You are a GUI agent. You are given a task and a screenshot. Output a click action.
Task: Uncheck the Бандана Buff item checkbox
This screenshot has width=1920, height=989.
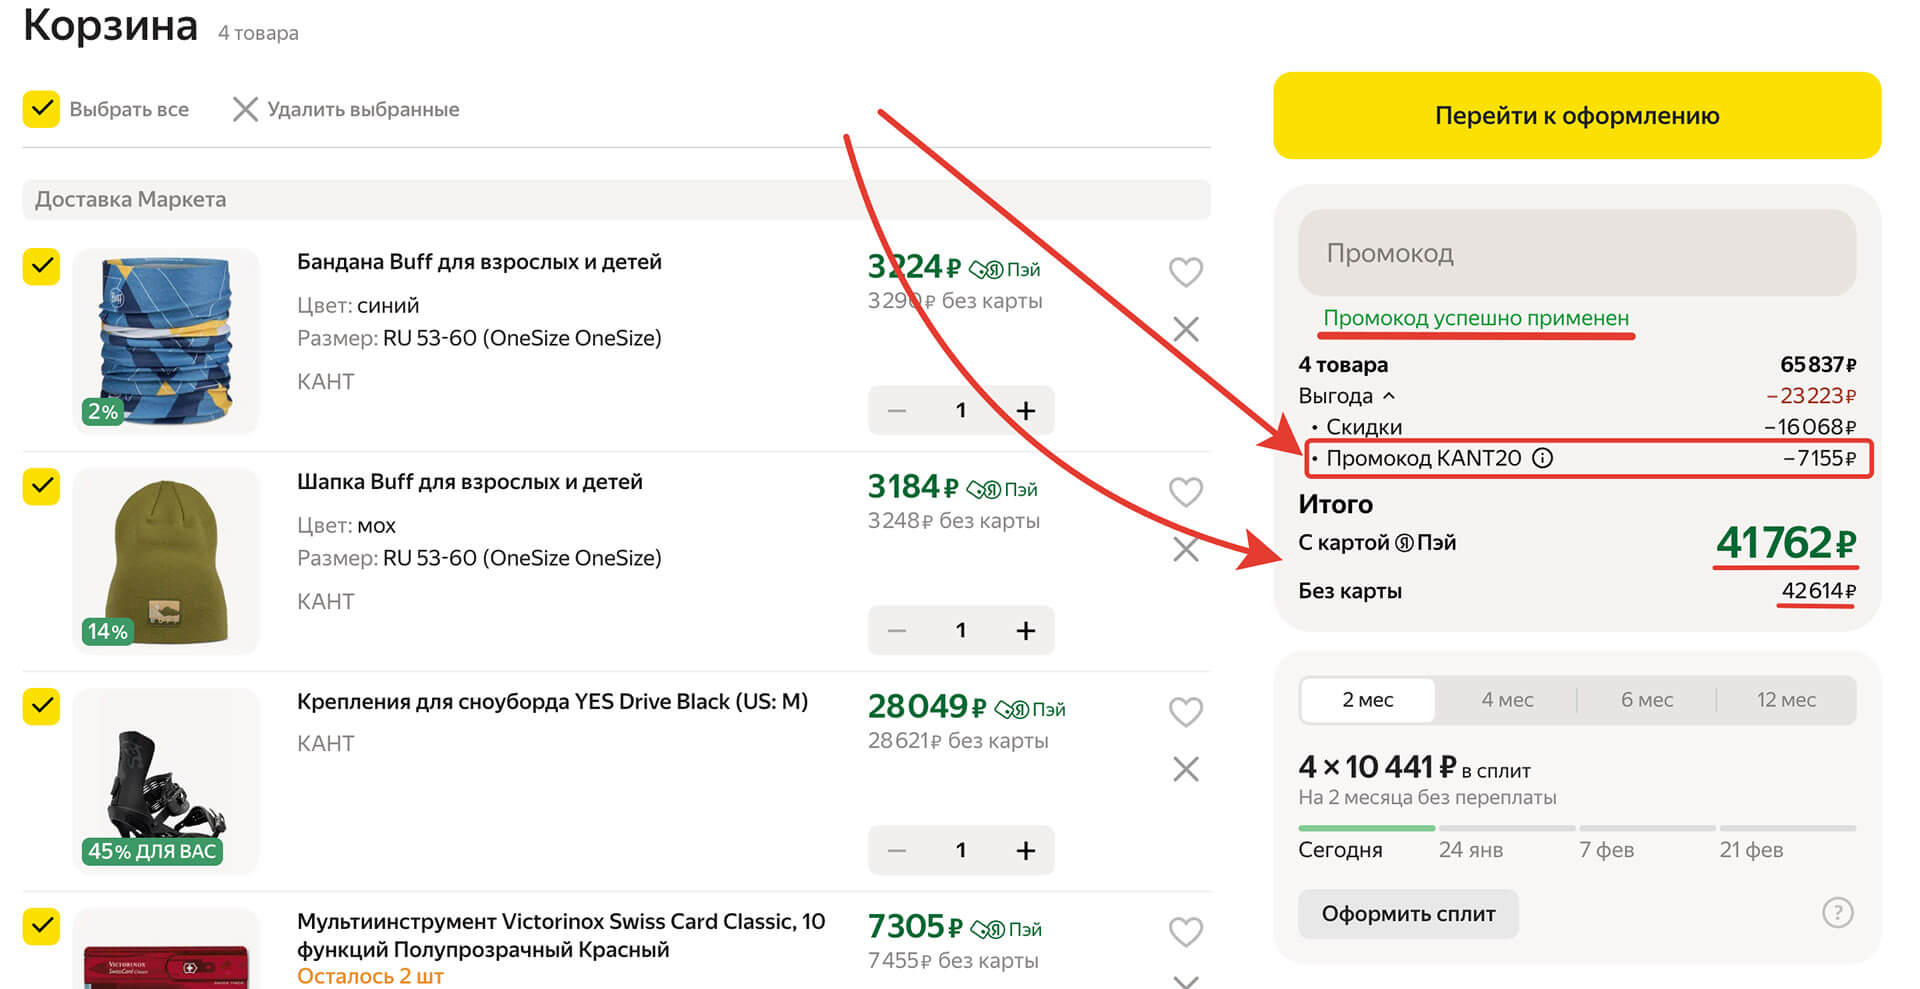(42, 266)
